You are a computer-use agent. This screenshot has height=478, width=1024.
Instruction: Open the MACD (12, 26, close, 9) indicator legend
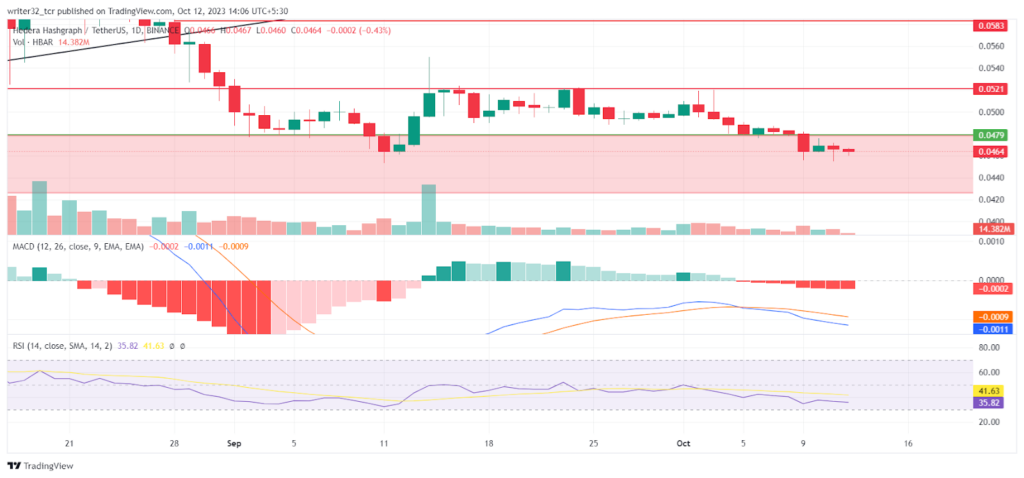click(x=78, y=246)
